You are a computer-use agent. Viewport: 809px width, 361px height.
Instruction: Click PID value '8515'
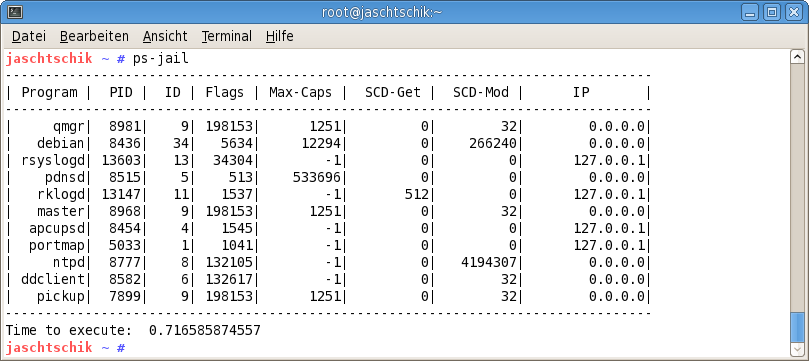[x=125, y=178]
